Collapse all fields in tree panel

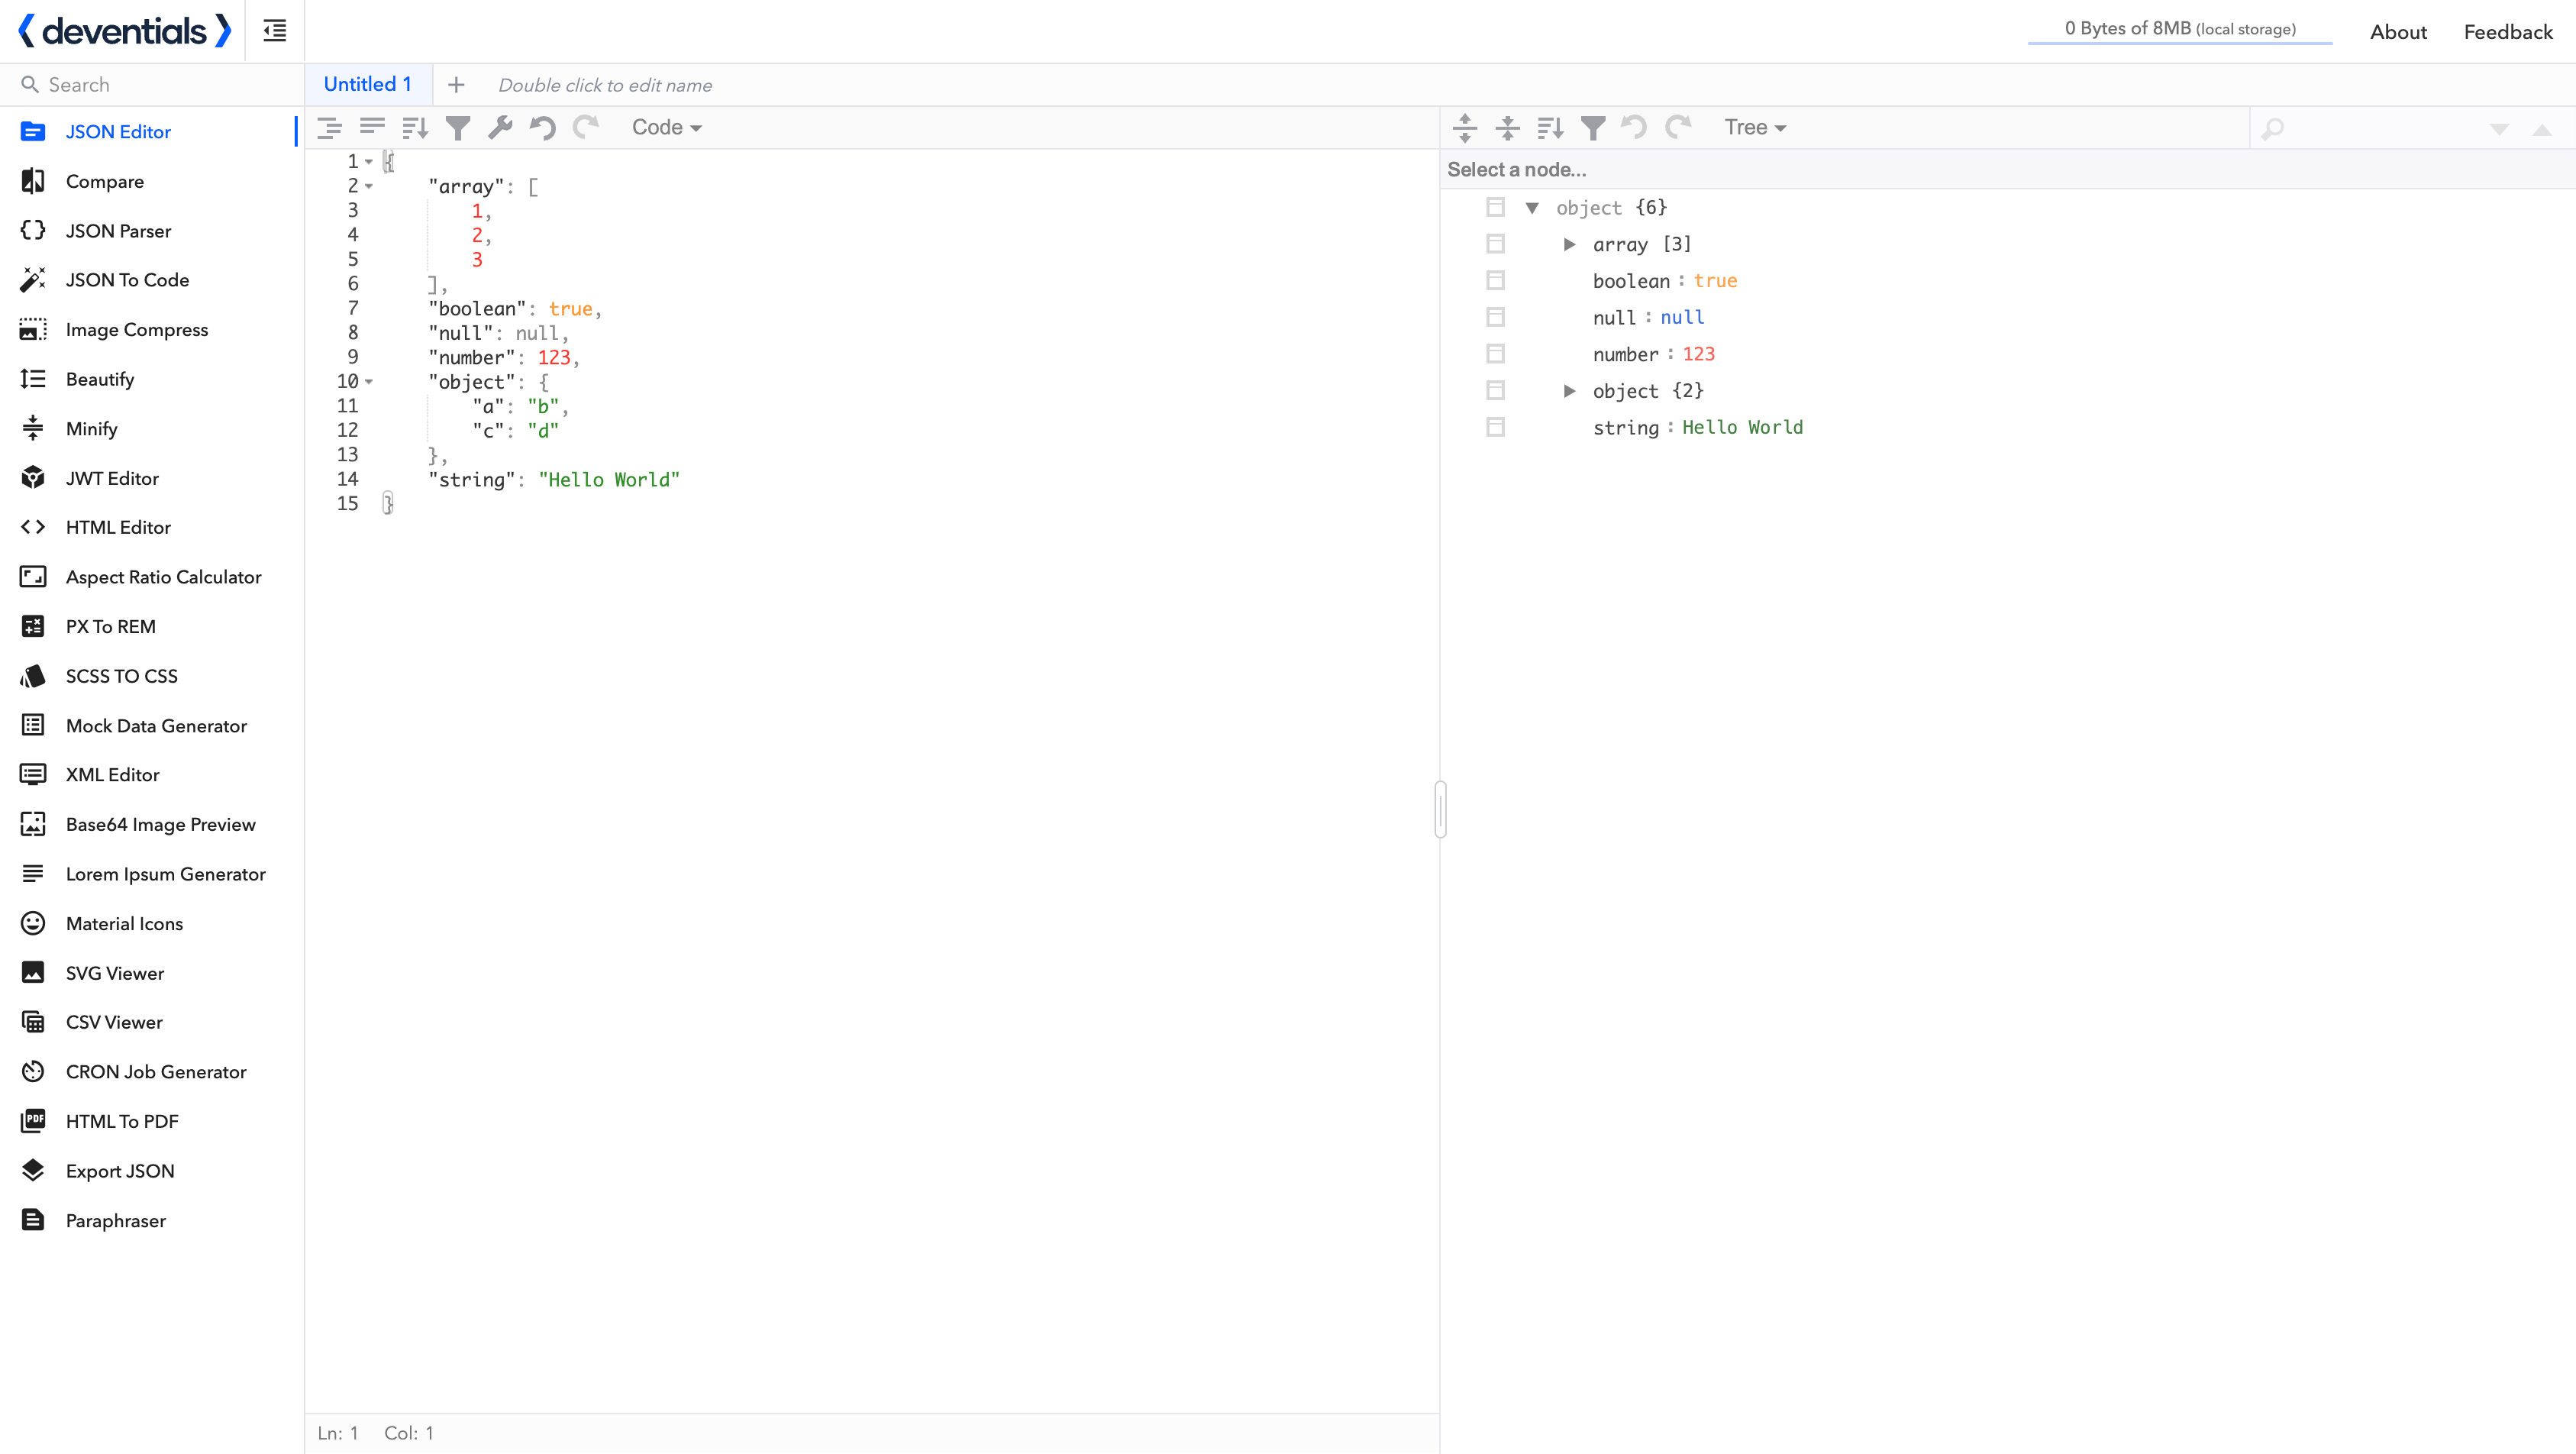[x=1508, y=127]
